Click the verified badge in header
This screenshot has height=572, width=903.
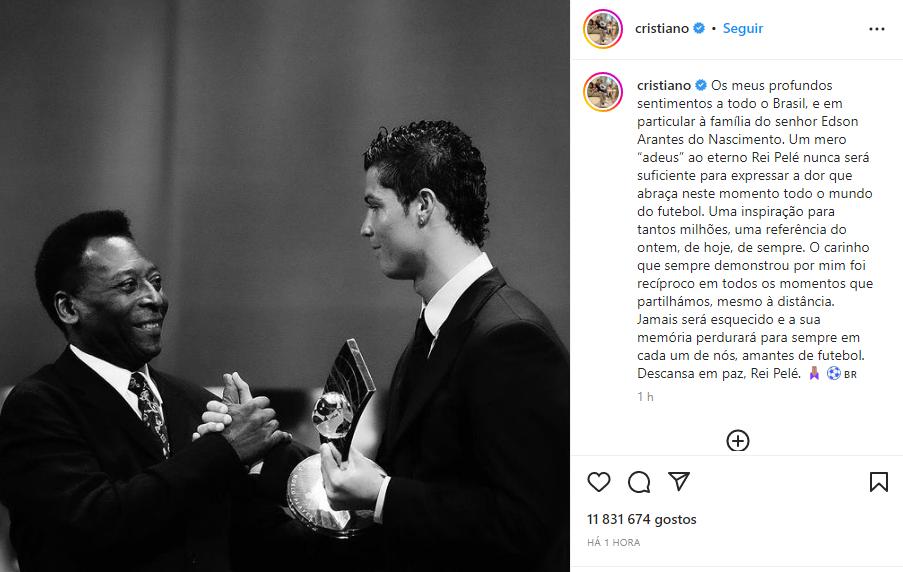click(699, 28)
